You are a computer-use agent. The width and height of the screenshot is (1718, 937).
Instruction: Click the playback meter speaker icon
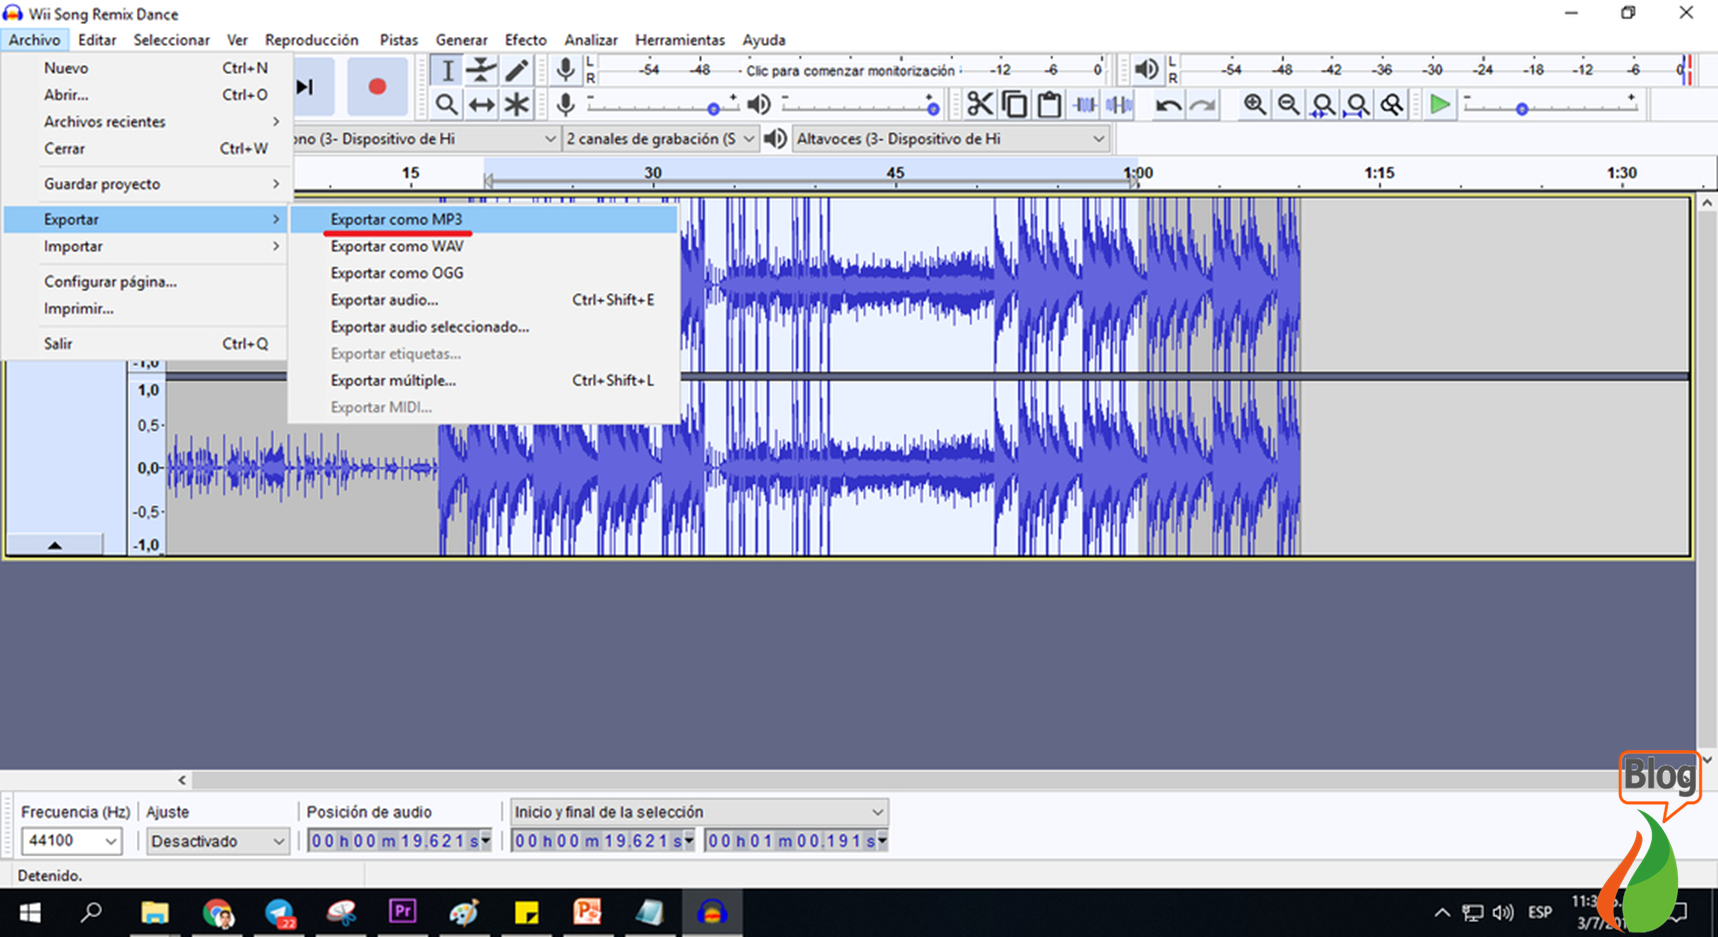tap(1146, 70)
